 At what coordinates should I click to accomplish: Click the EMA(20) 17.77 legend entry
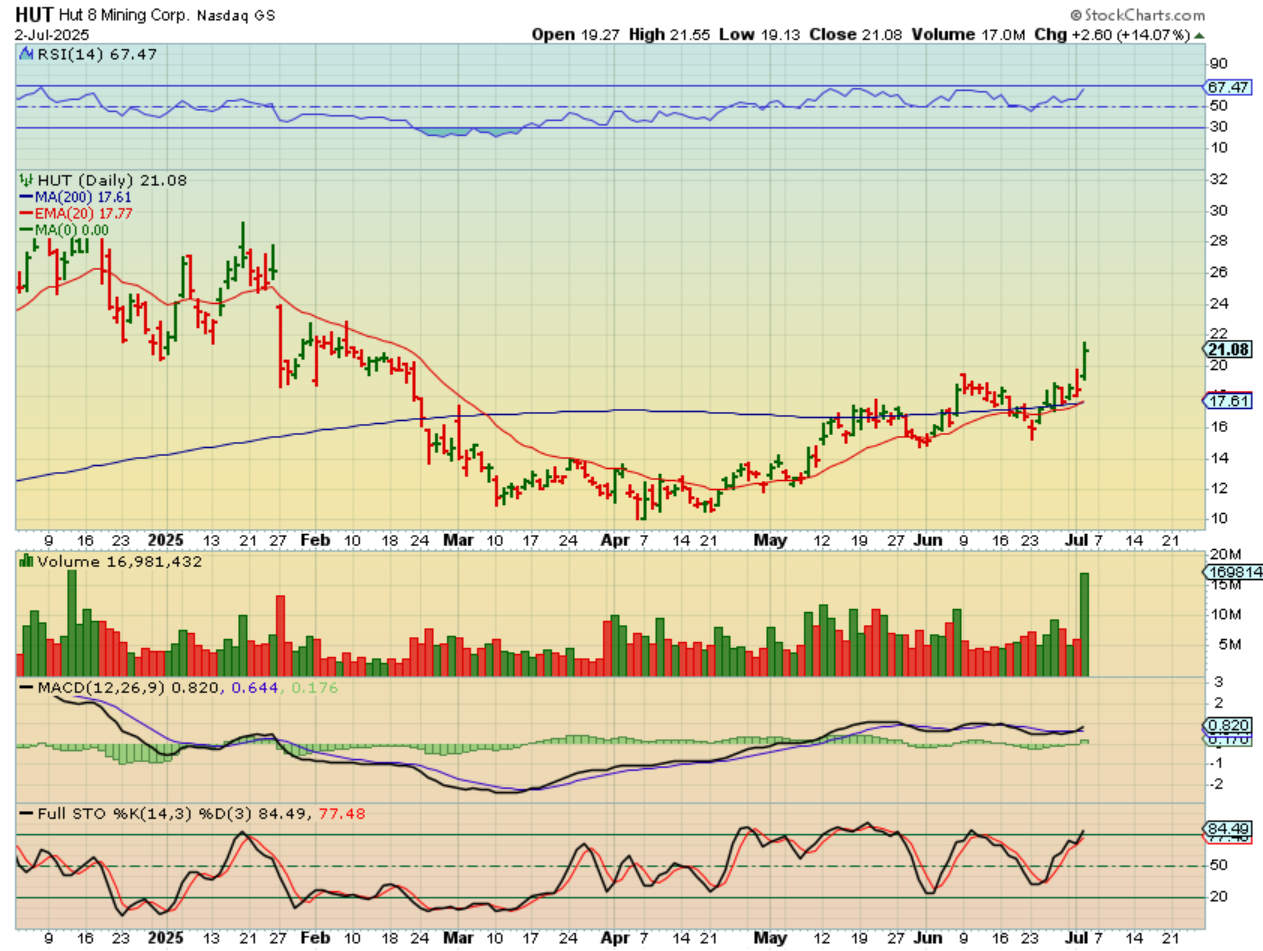pos(77,213)
